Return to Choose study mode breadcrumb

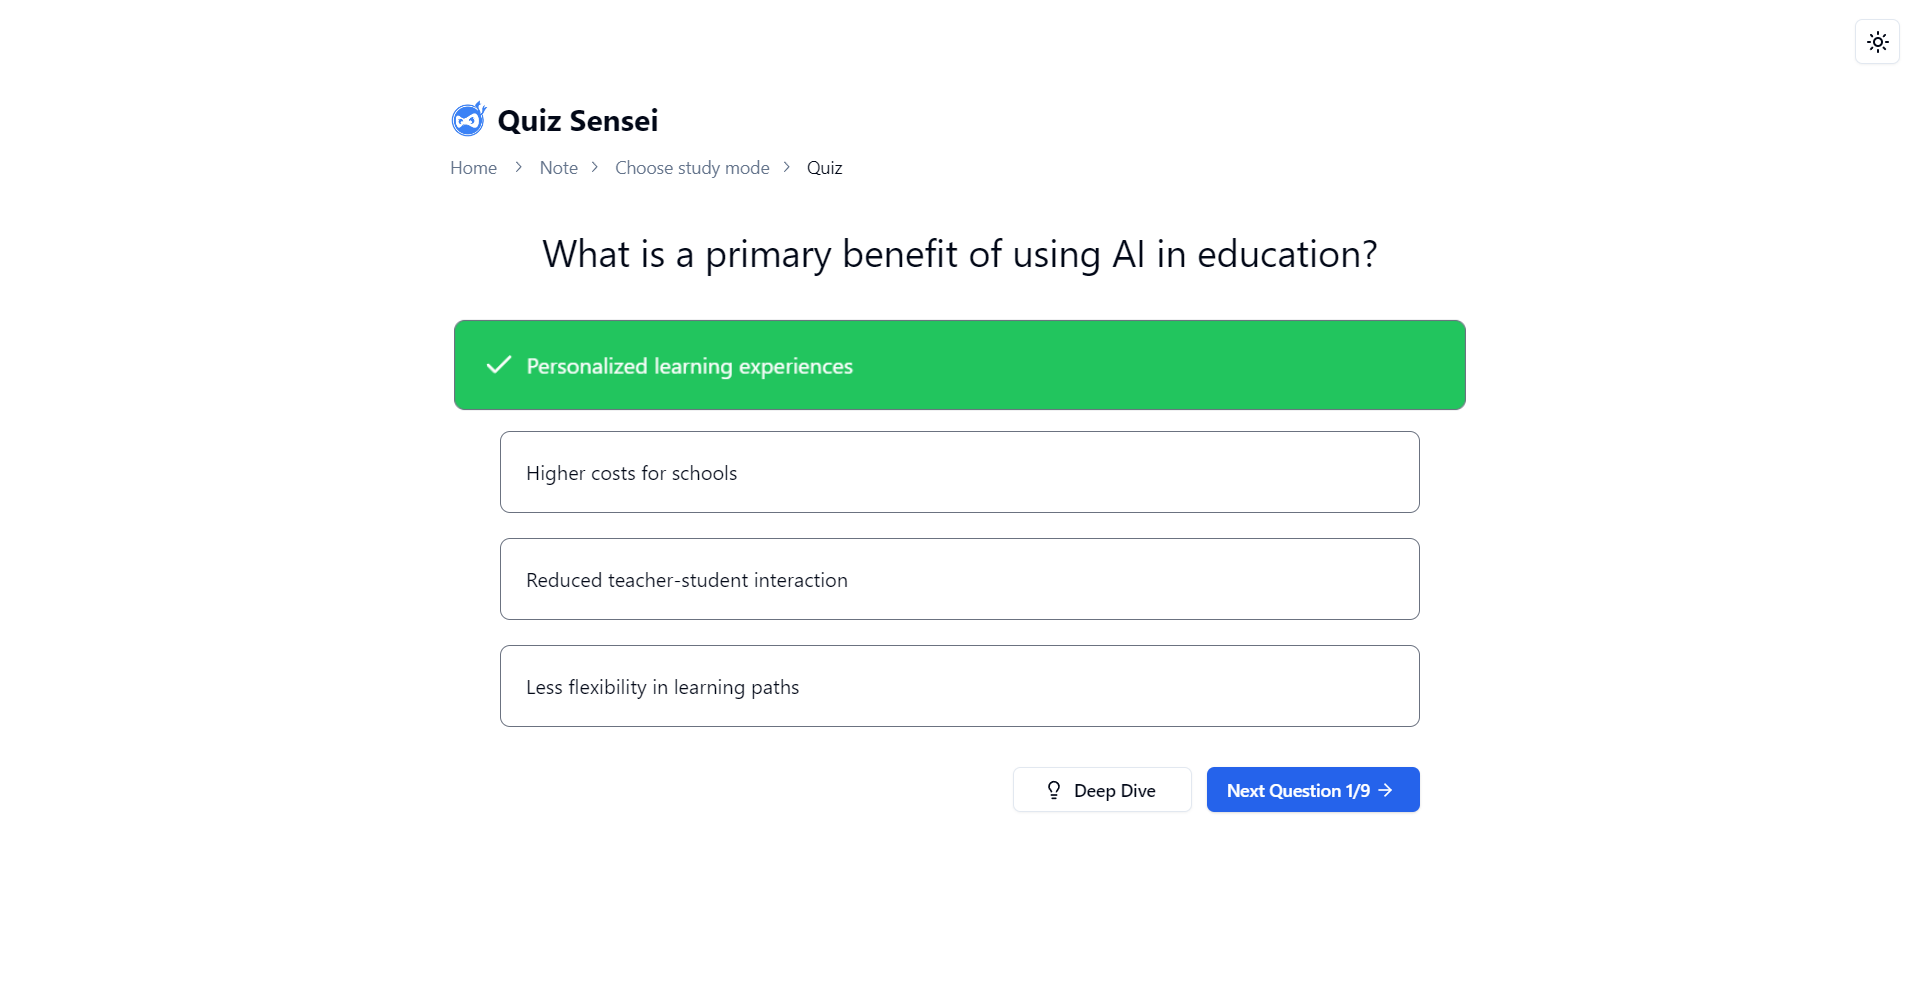[692, 168]
